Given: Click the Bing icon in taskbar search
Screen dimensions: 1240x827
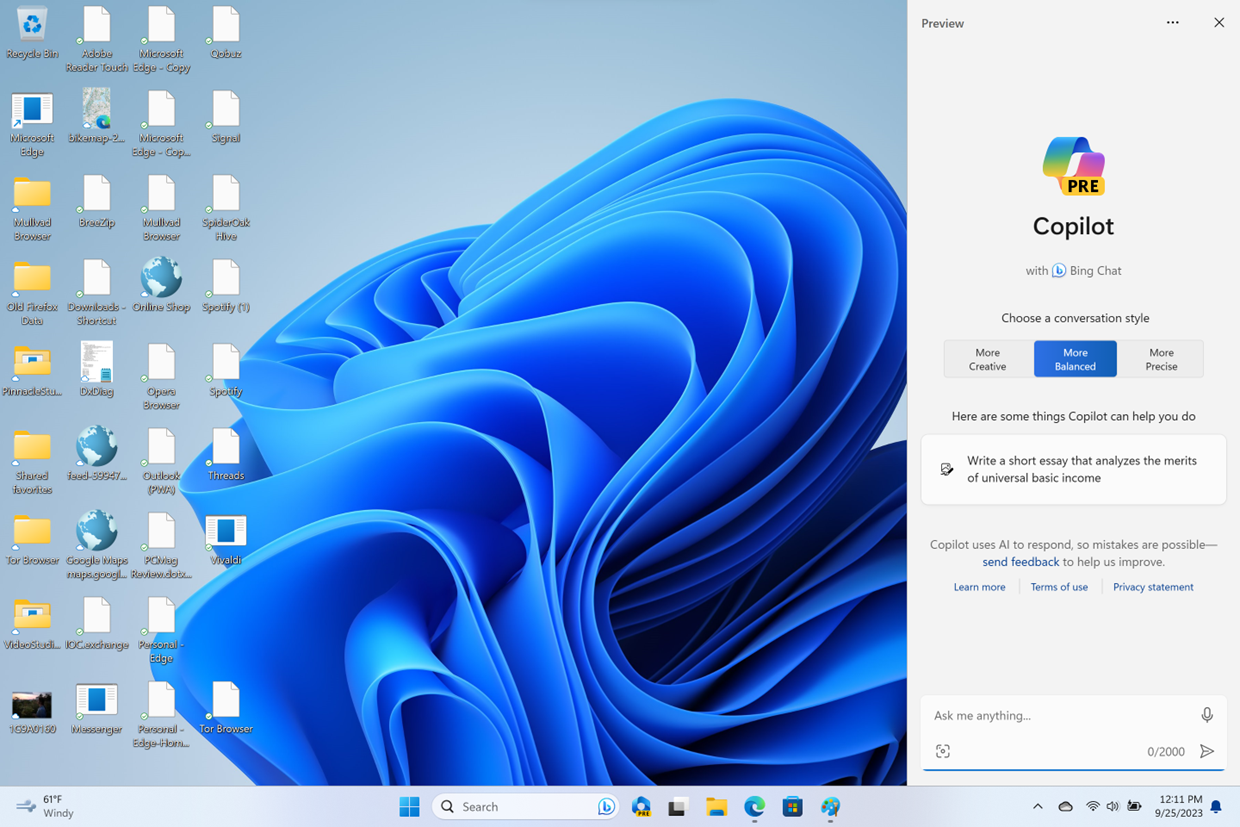Looking at the screenshot, I should [x=606, y=807].
